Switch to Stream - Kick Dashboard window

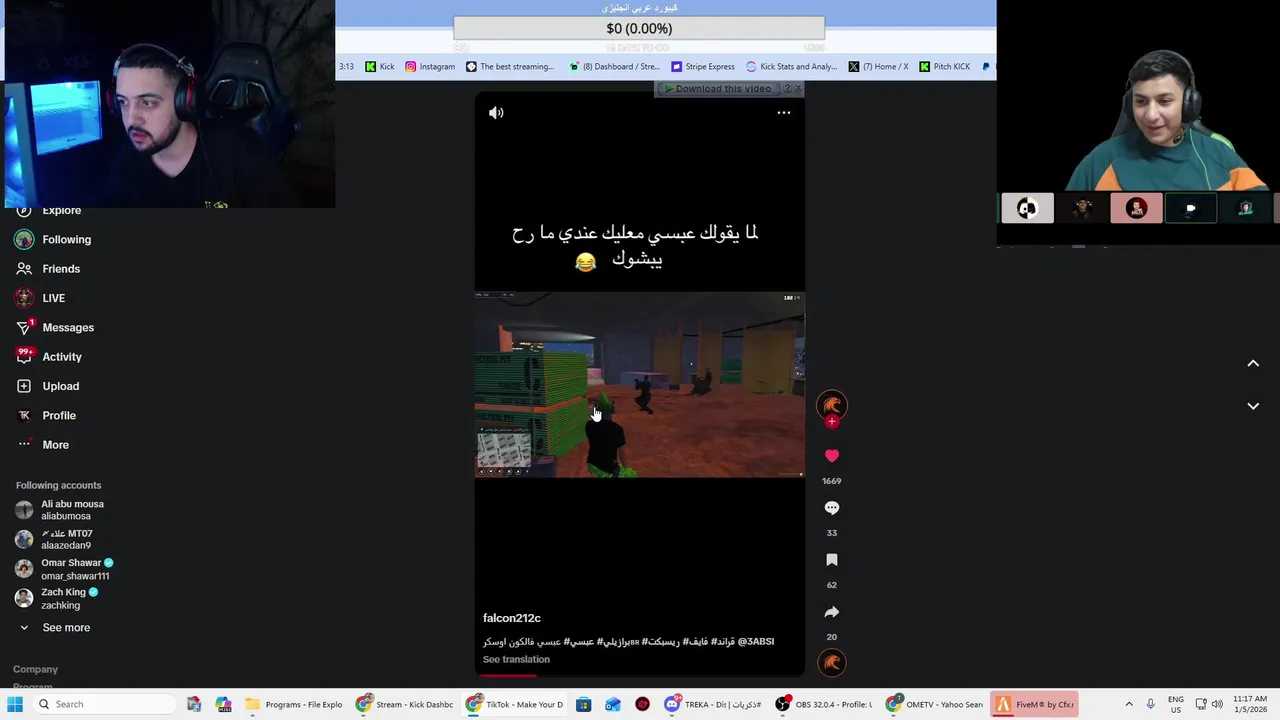click(x=405, y=704)
